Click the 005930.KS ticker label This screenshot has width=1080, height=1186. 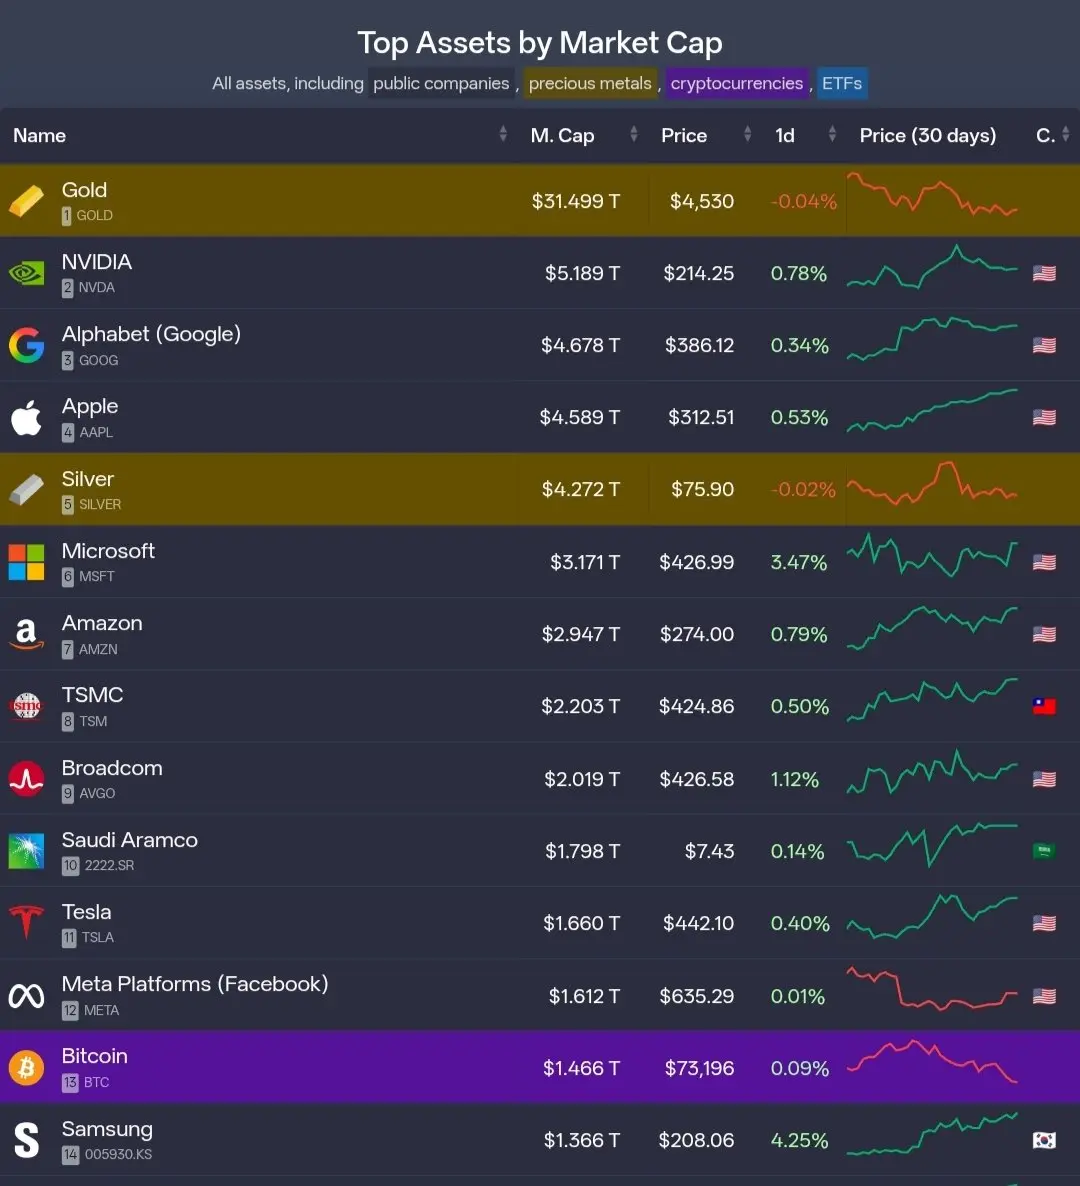[x=118, y=1154]
